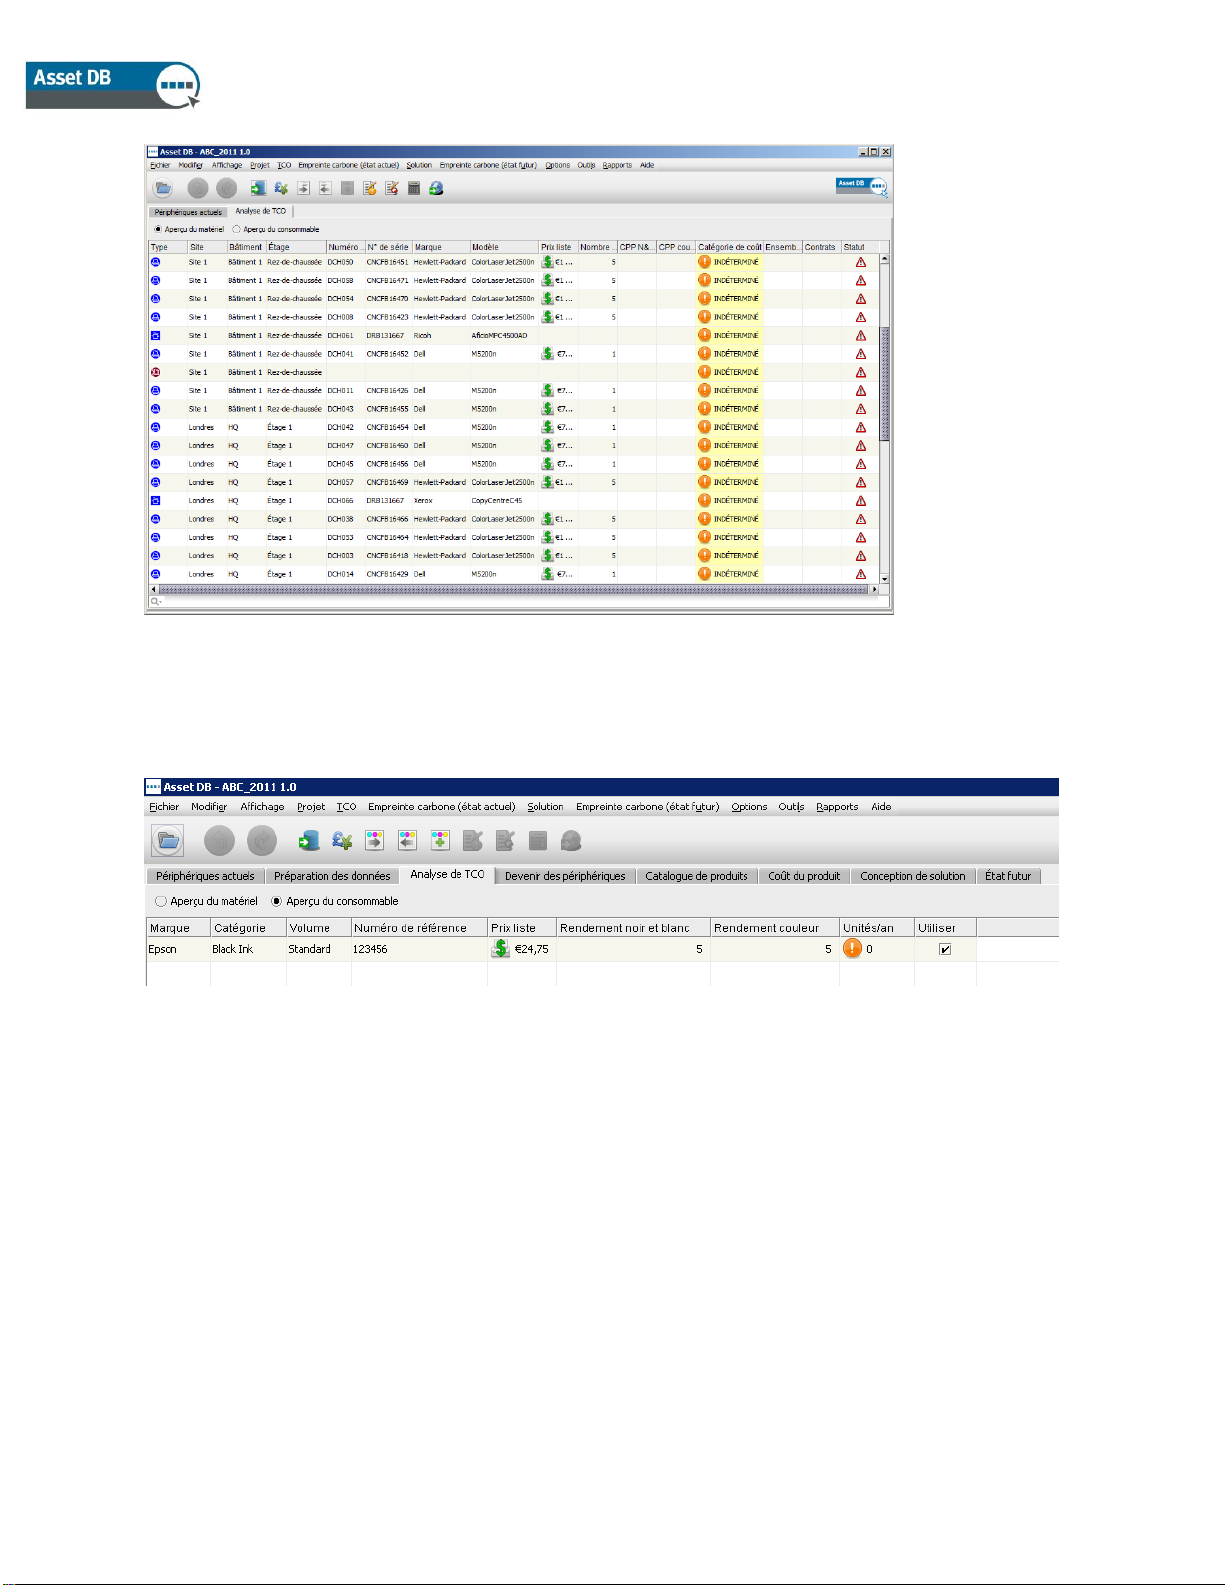Greyed globe icon in consumables window toolbar

tap(571, 841)
